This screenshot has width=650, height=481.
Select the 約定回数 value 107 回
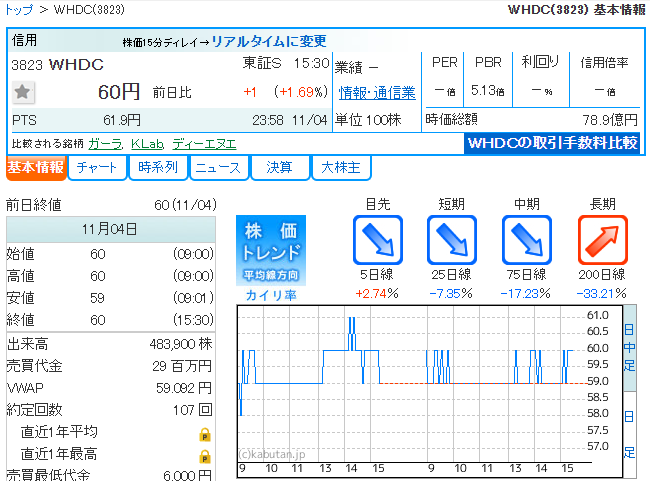(x=192, y=410)
